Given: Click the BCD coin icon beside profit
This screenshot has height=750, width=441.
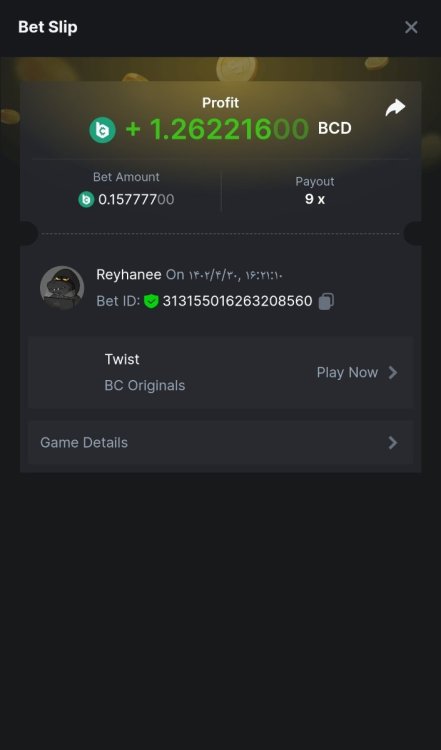Looking at the screenshot, I should (x=102, y=130).
